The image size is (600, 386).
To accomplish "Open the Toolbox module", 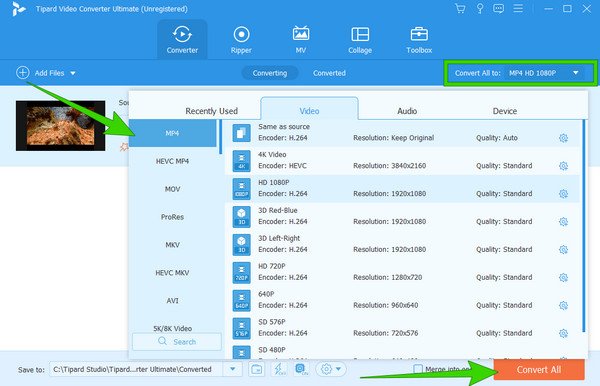I will coord(419,40).
